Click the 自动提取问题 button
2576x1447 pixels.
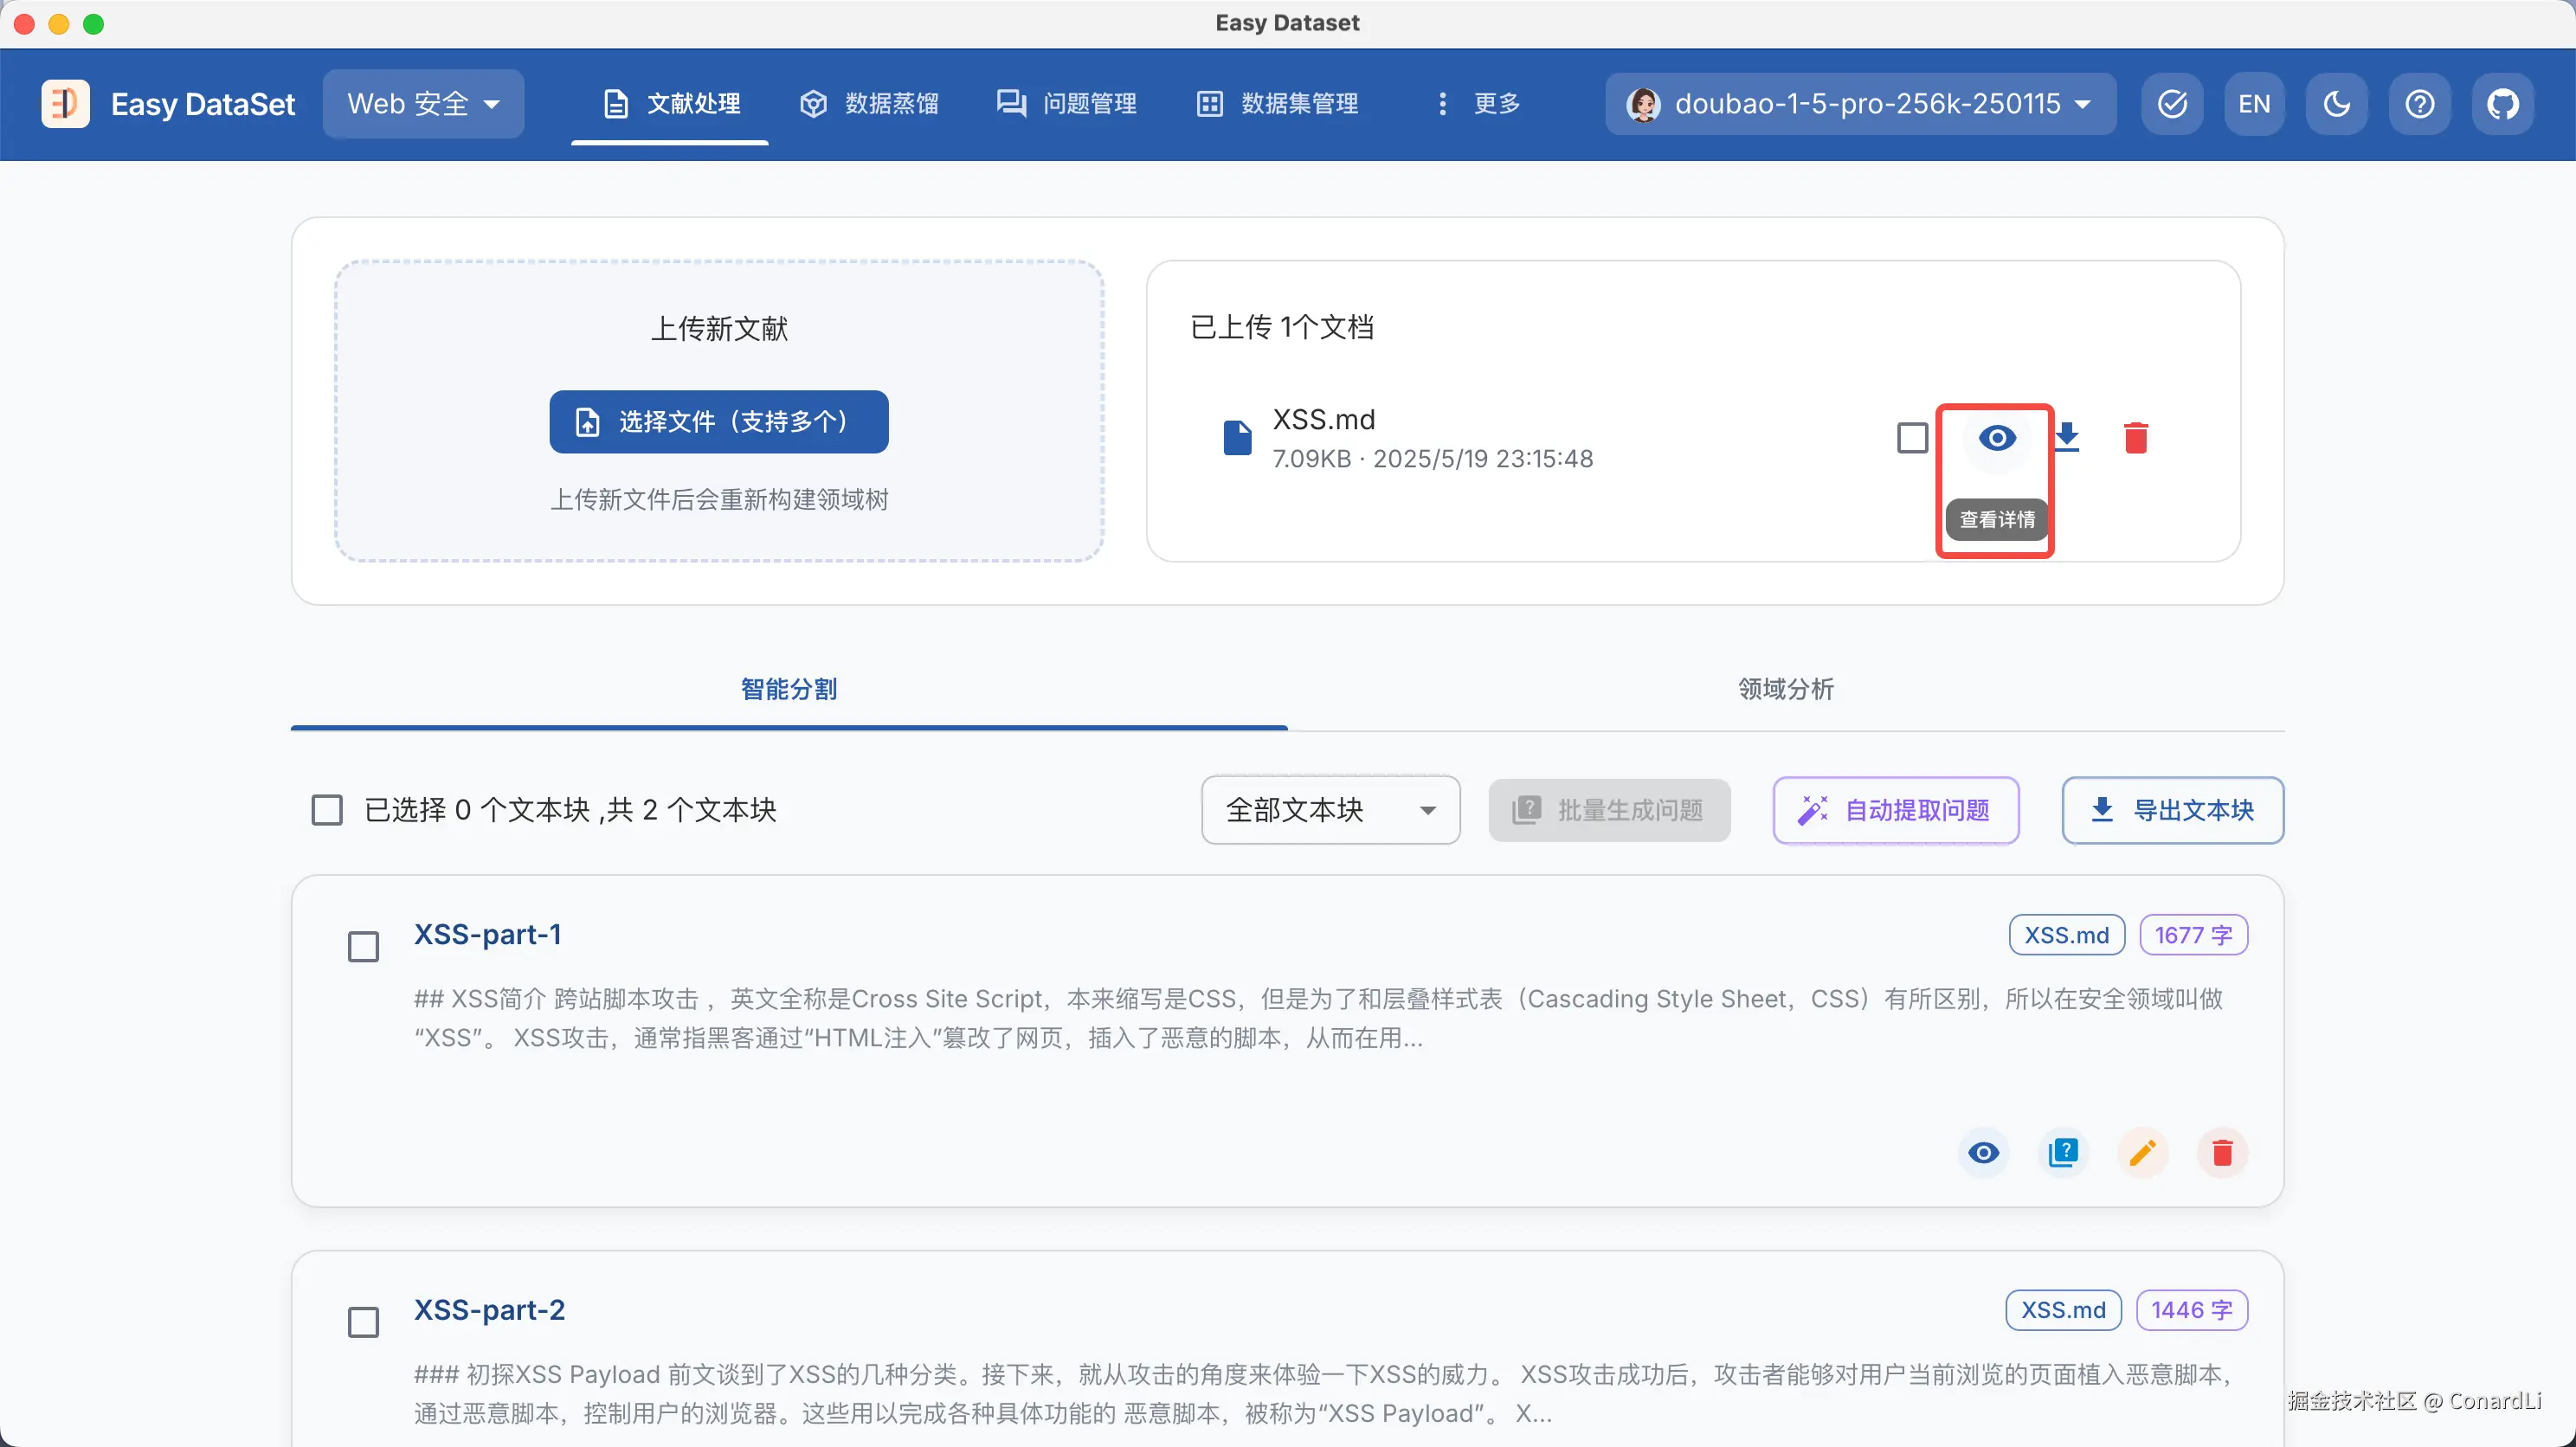1896,810
